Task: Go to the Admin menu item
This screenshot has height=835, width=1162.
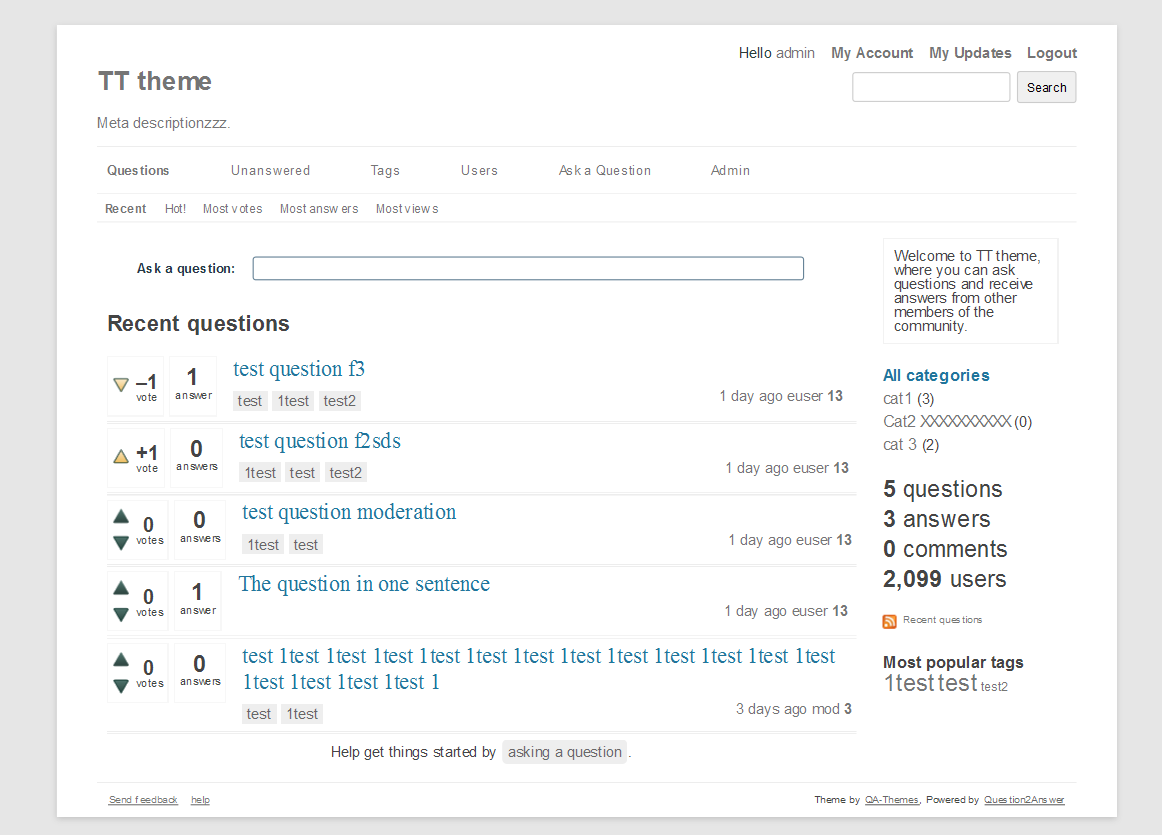Action: point(730,171)
